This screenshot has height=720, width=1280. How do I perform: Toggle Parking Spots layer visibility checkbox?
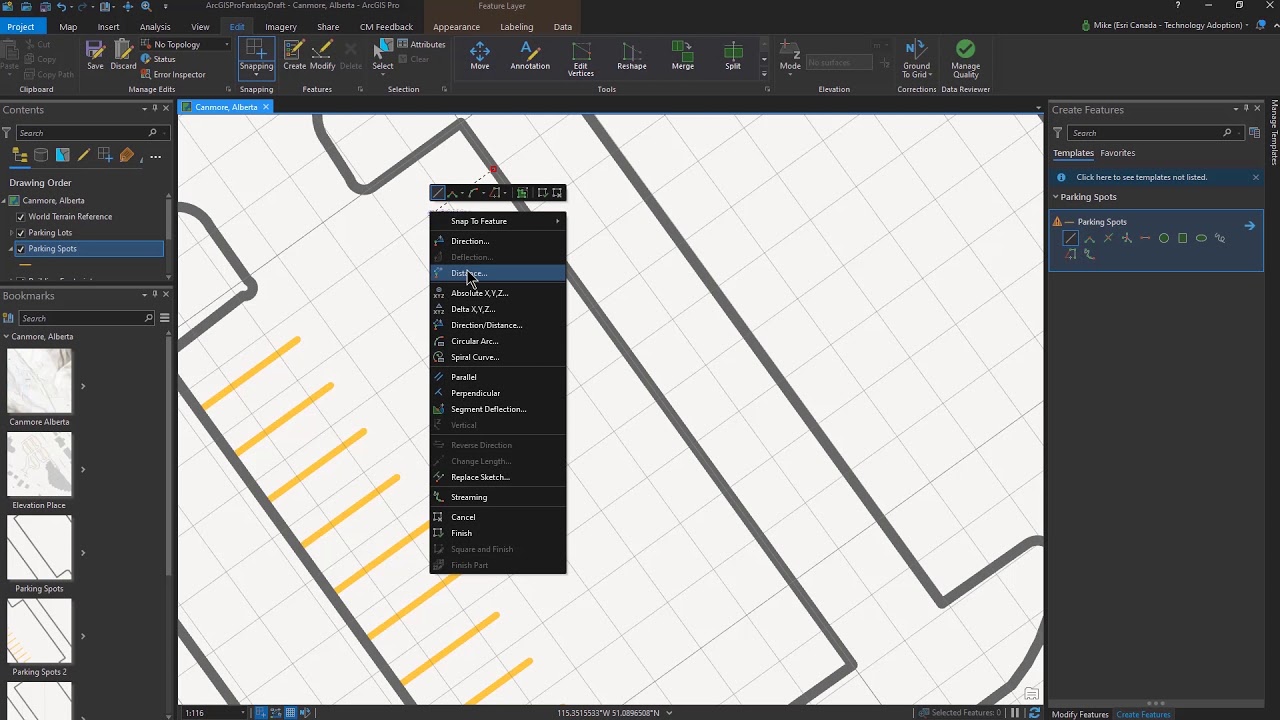[20, 249]
